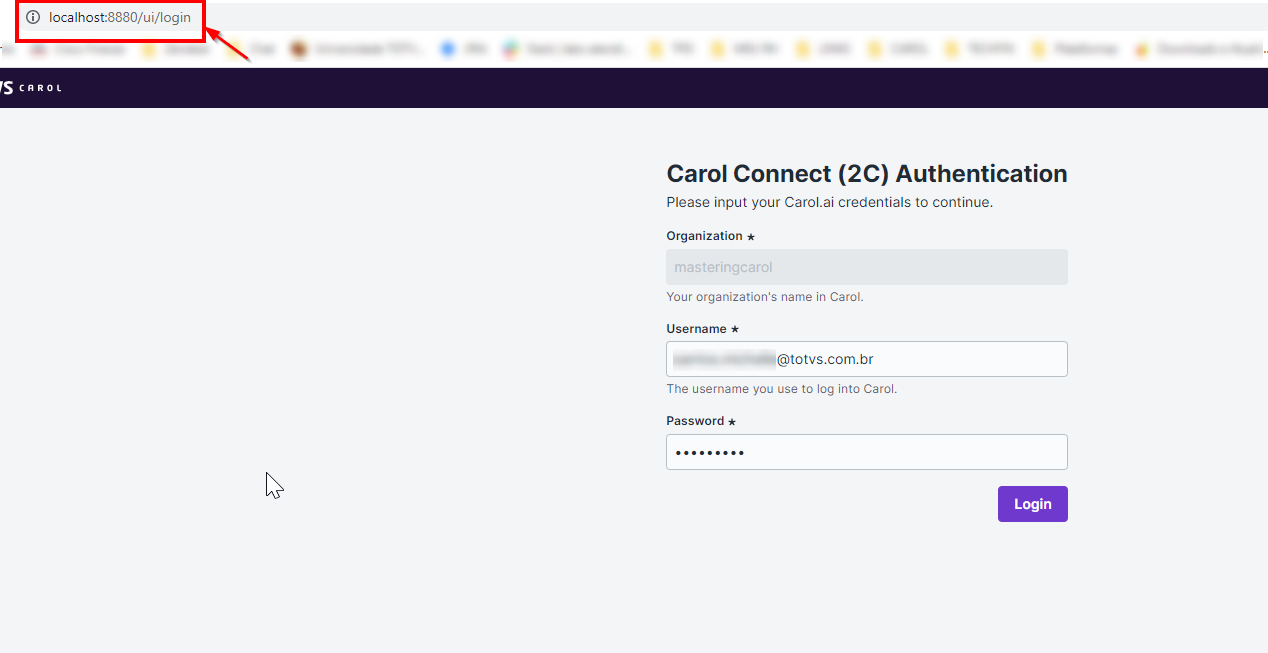The height and width of the screenshot is (653, 1268).
Task: Click 'Your organization's name in Carol.' hint
Action: click(x=765, y=297)
